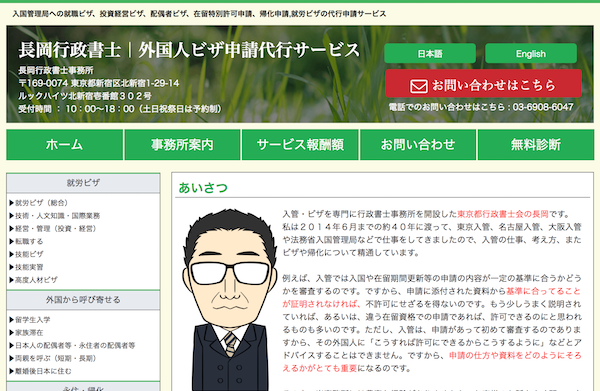Open 技術・人文知識・国際業務 link

(55, 216)
